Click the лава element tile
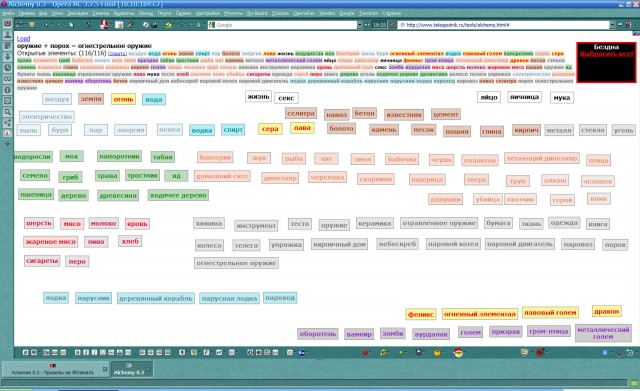Viewport: 640px width, 391px height. [302, 128]
